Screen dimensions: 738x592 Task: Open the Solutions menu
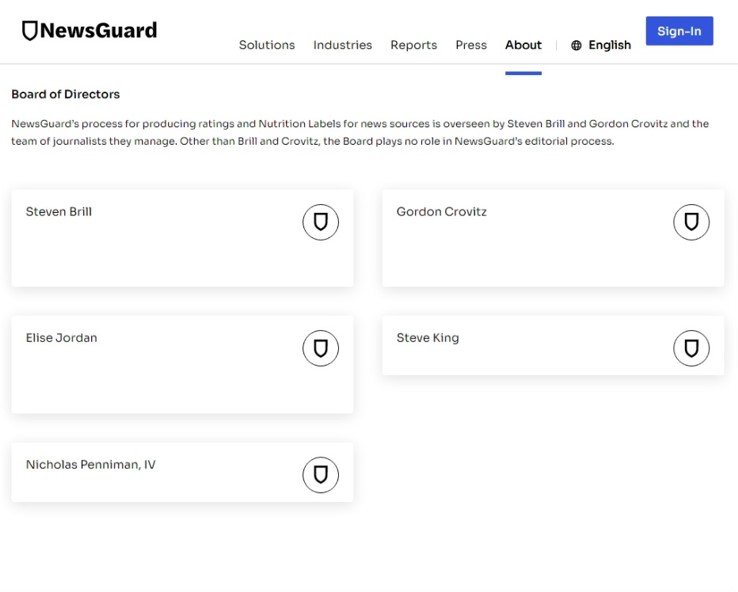pyautogui.click(x=267, y=45)
